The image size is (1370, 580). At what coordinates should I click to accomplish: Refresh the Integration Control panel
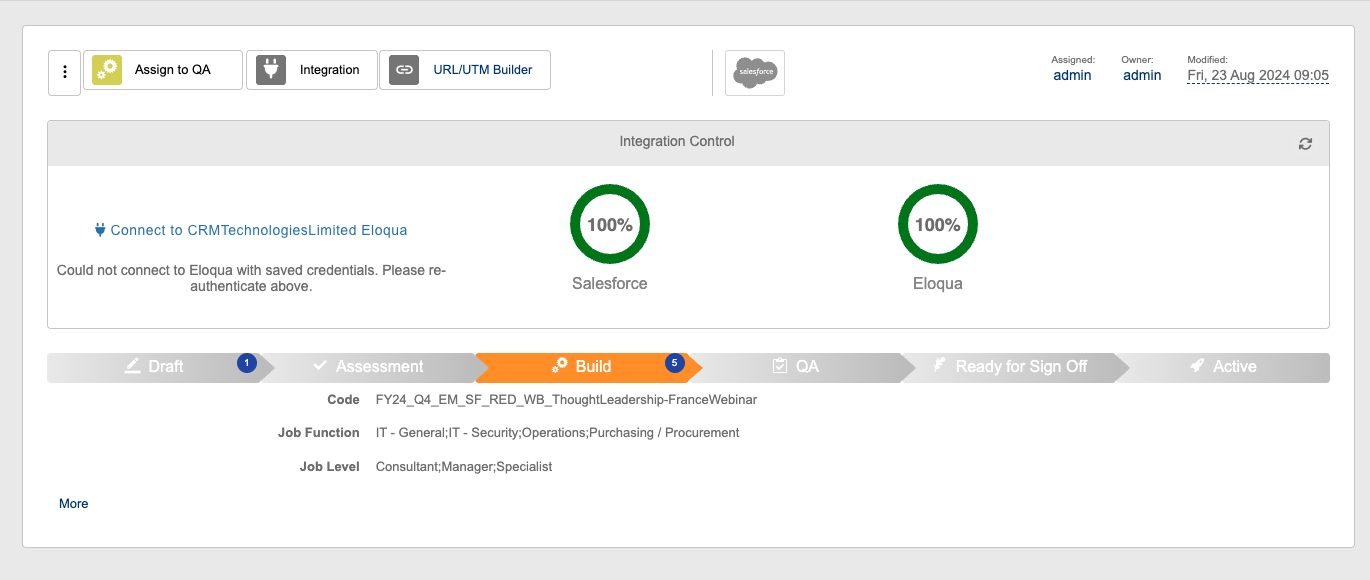coord(1305,143)
